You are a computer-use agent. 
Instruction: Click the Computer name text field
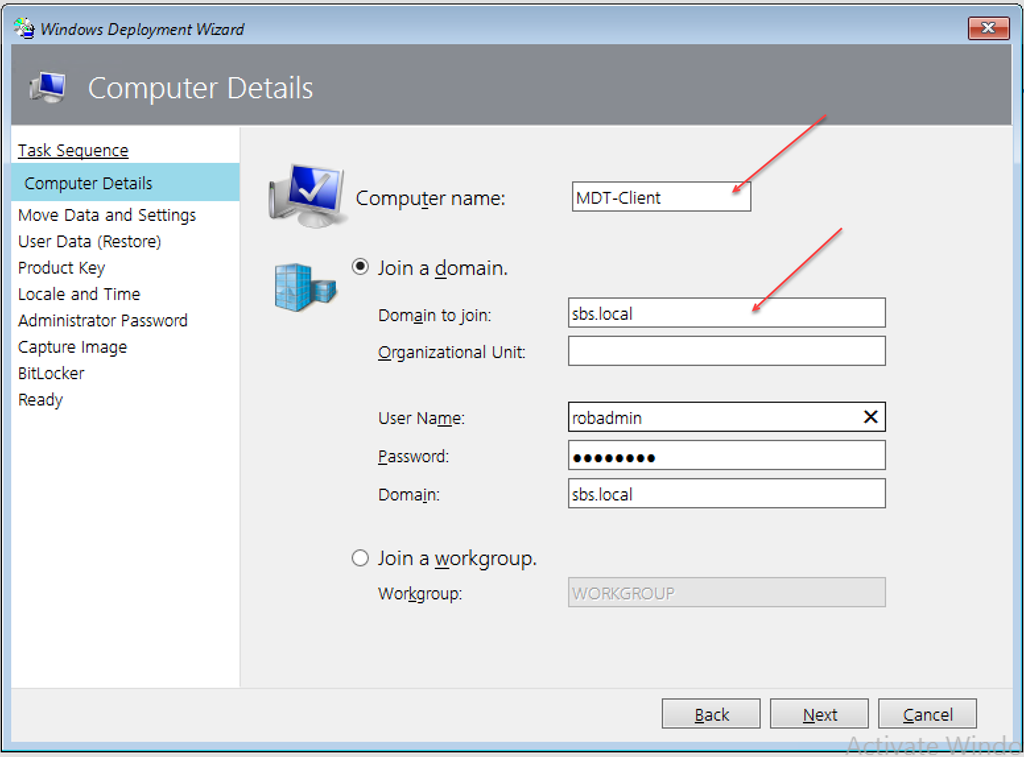click(660, 197)
